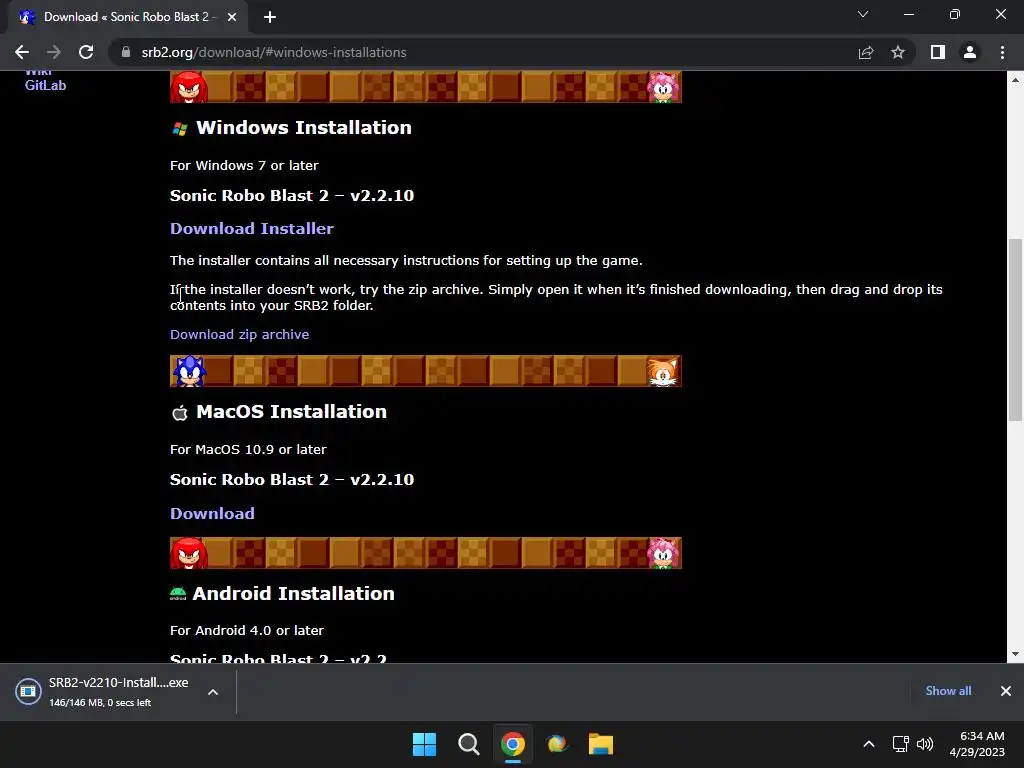The width and height of the screenshot is (1024, 768).
Task: Click the page scrollbar thumb
Action: [x=1015, y=330]
